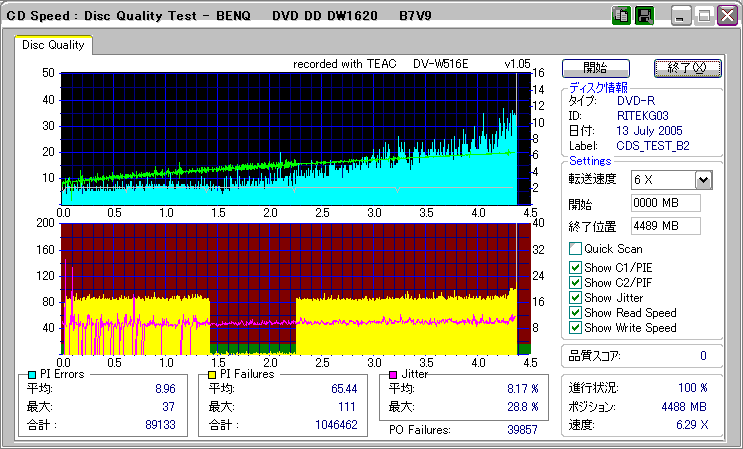The width and height of the screenshot is (743, 449).
Task: Enable the Quick Scan checkbox
Action: 574,249
